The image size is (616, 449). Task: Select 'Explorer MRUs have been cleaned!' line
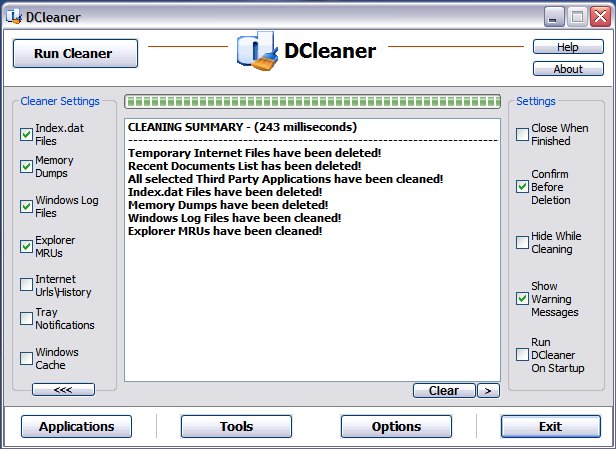click(x=225, y=231)
